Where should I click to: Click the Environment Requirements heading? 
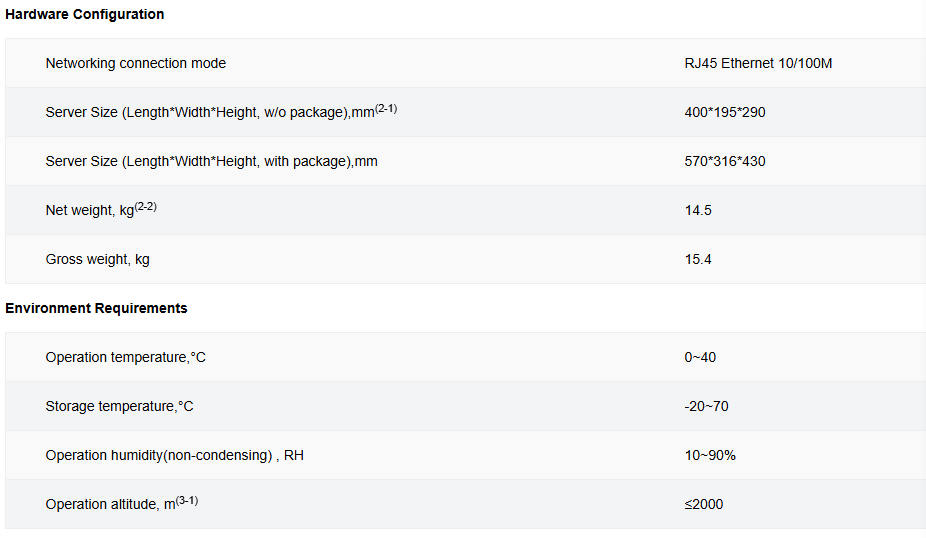click(x=96, y=308)
